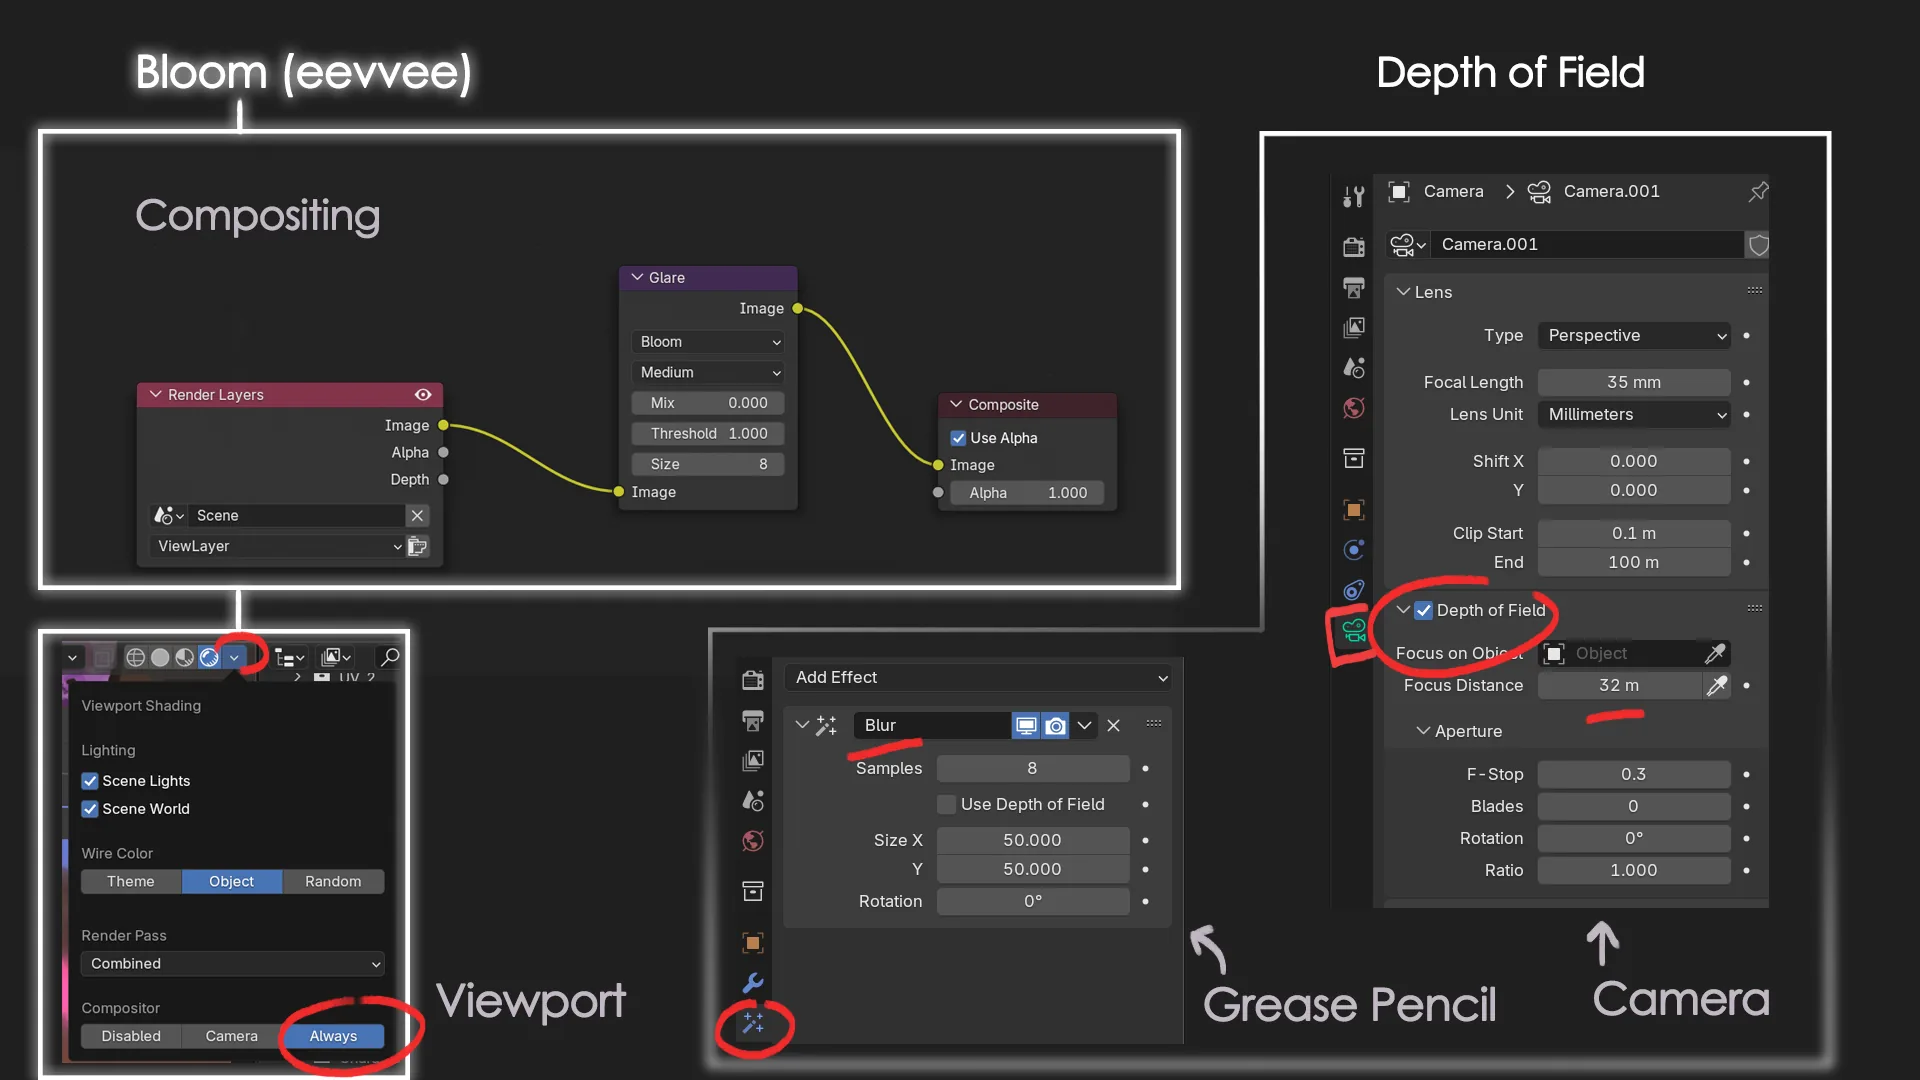Click the Threshold slider in Glare node
The height and width of the screenshot is (1080, 1920).
pos(708,433)
